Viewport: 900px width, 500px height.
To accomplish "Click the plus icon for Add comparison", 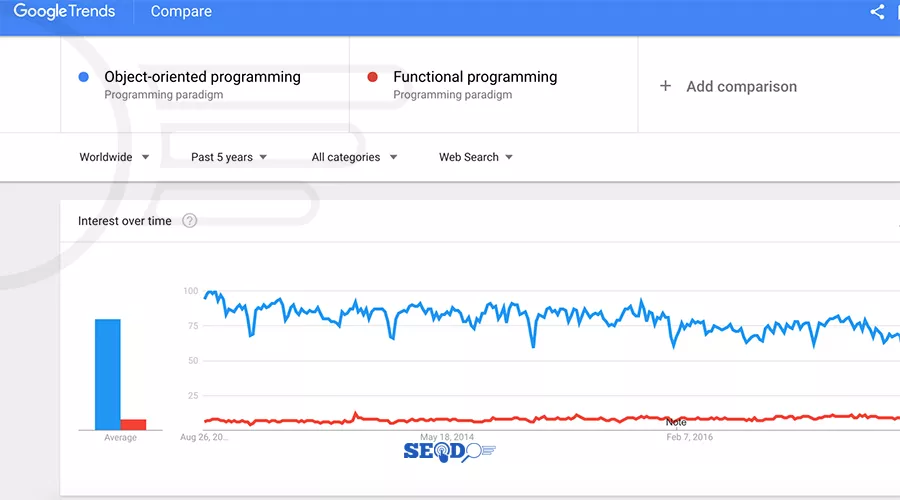I will (x=665, y=86).
